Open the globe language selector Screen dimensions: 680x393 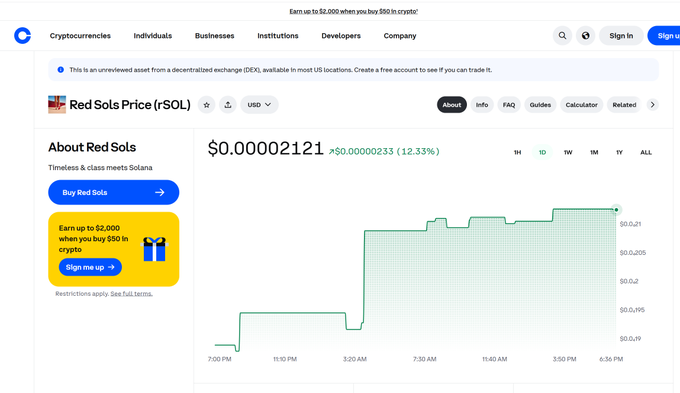[585, 36]
